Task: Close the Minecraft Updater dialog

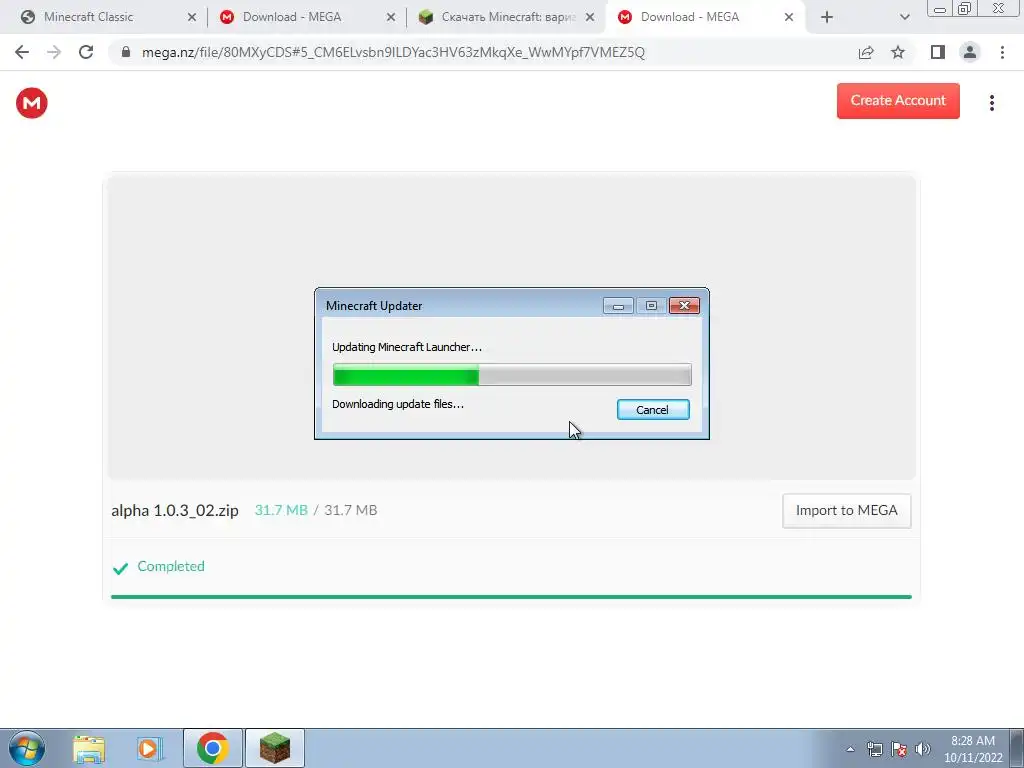Action: [684, 306]
